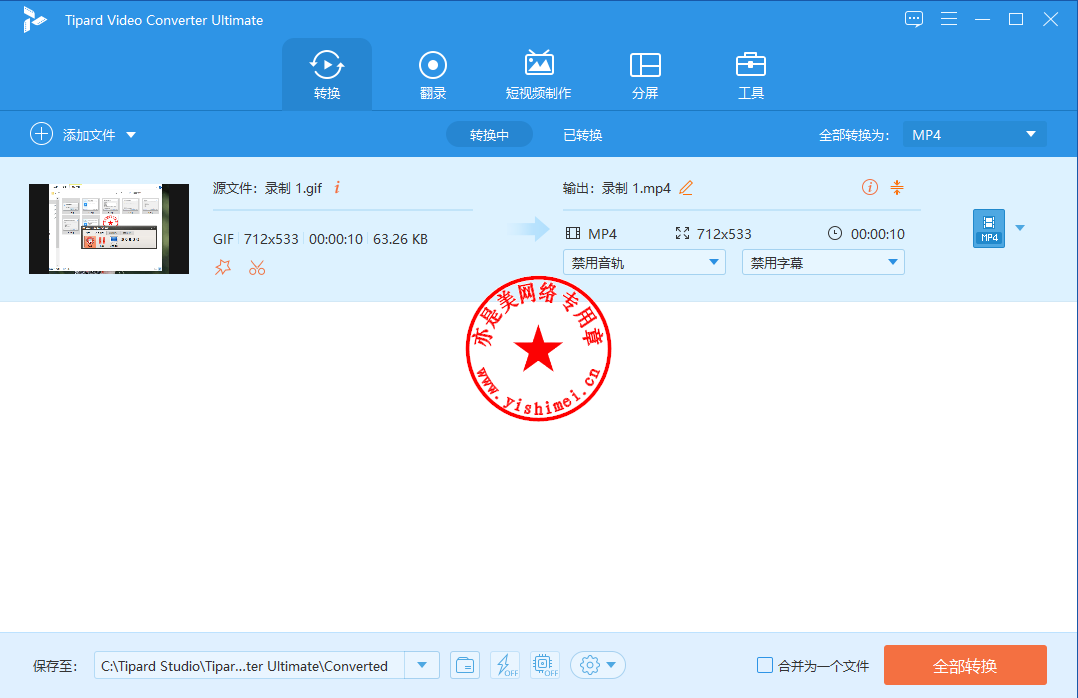This screenshot has width=1078, height=698.
Task: Open the gear settings dropdown
Action: (597, 665)
